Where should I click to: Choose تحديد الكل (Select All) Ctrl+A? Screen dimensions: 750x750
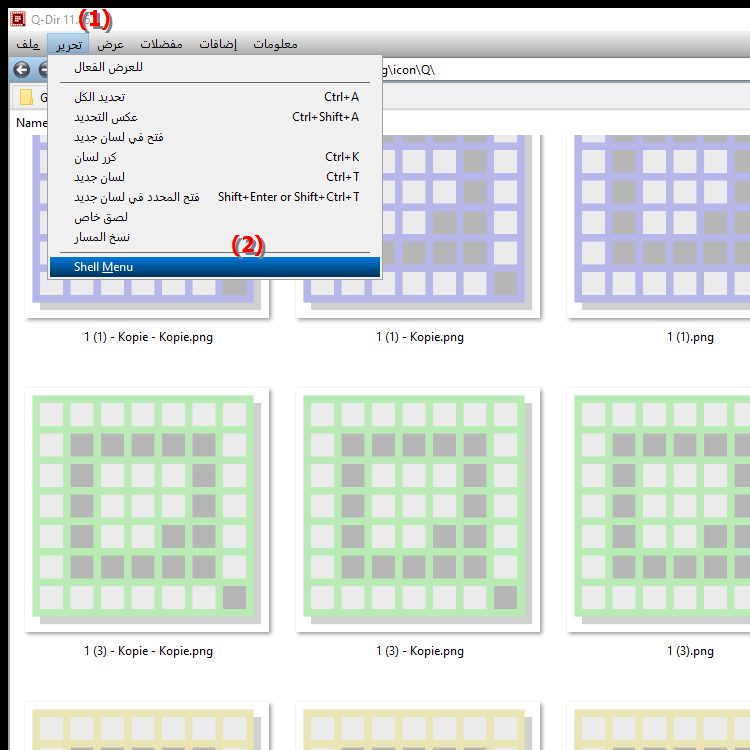[x=215, y=97]
